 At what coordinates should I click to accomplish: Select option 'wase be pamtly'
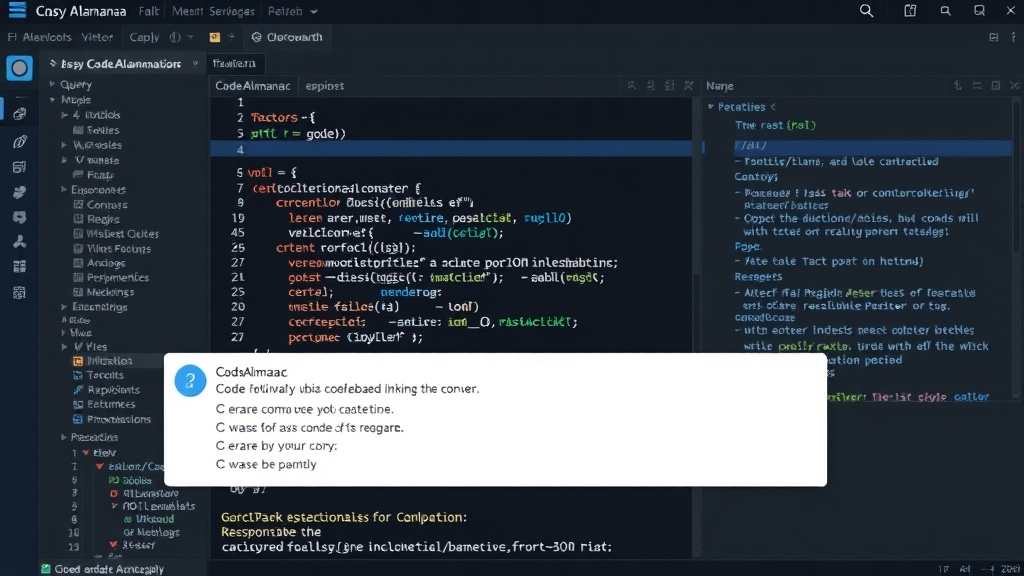tap(266, 464)
